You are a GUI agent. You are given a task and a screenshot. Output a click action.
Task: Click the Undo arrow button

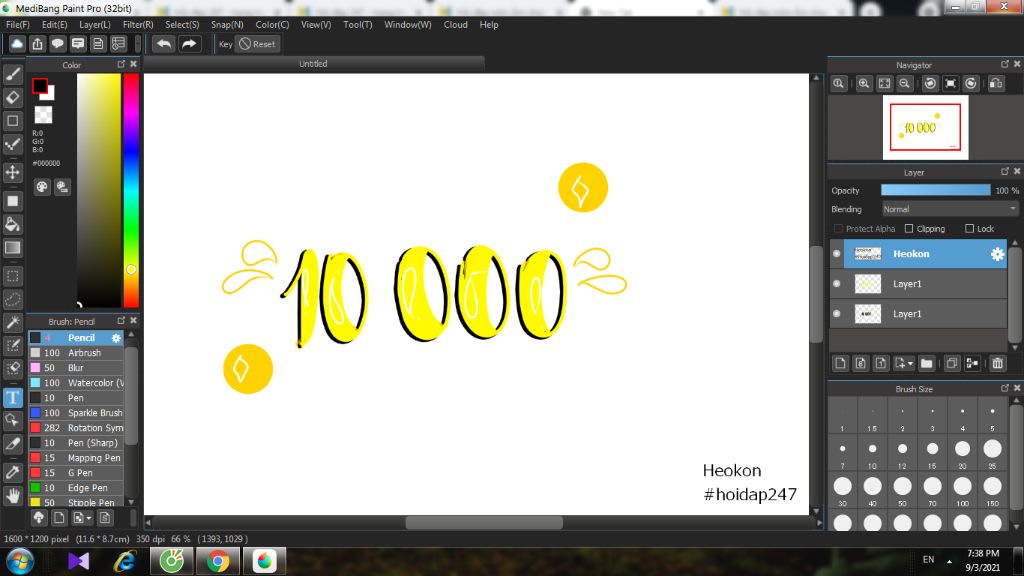[164, 44]
